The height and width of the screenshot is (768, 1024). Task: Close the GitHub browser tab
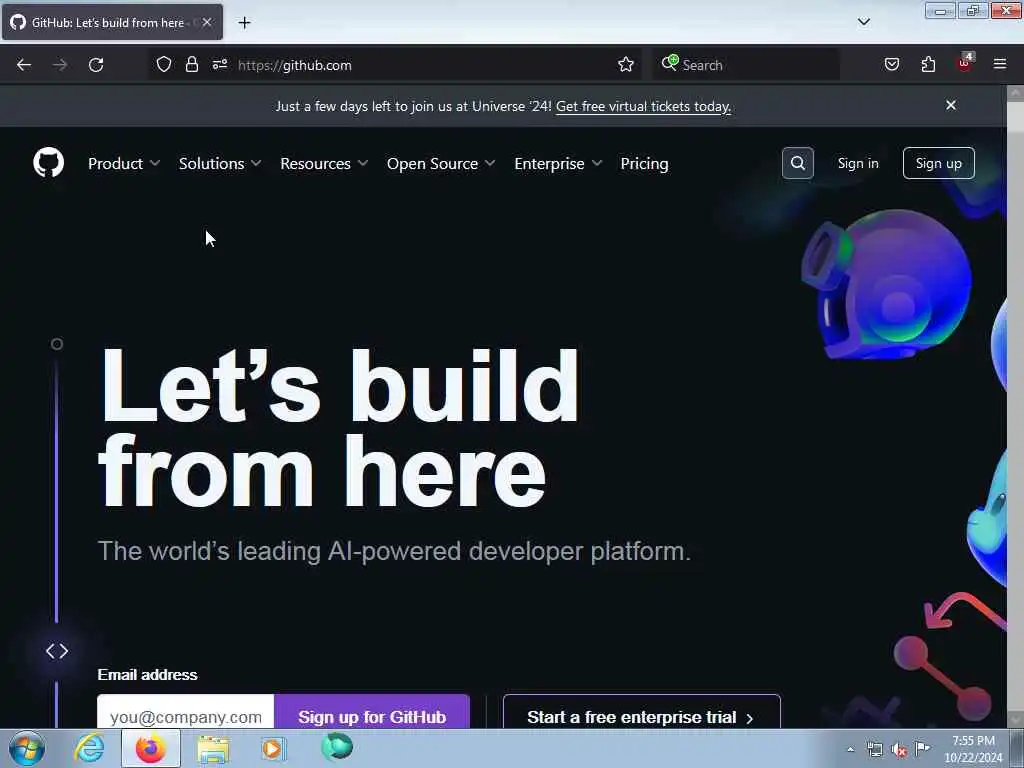(x=207, y=22)
